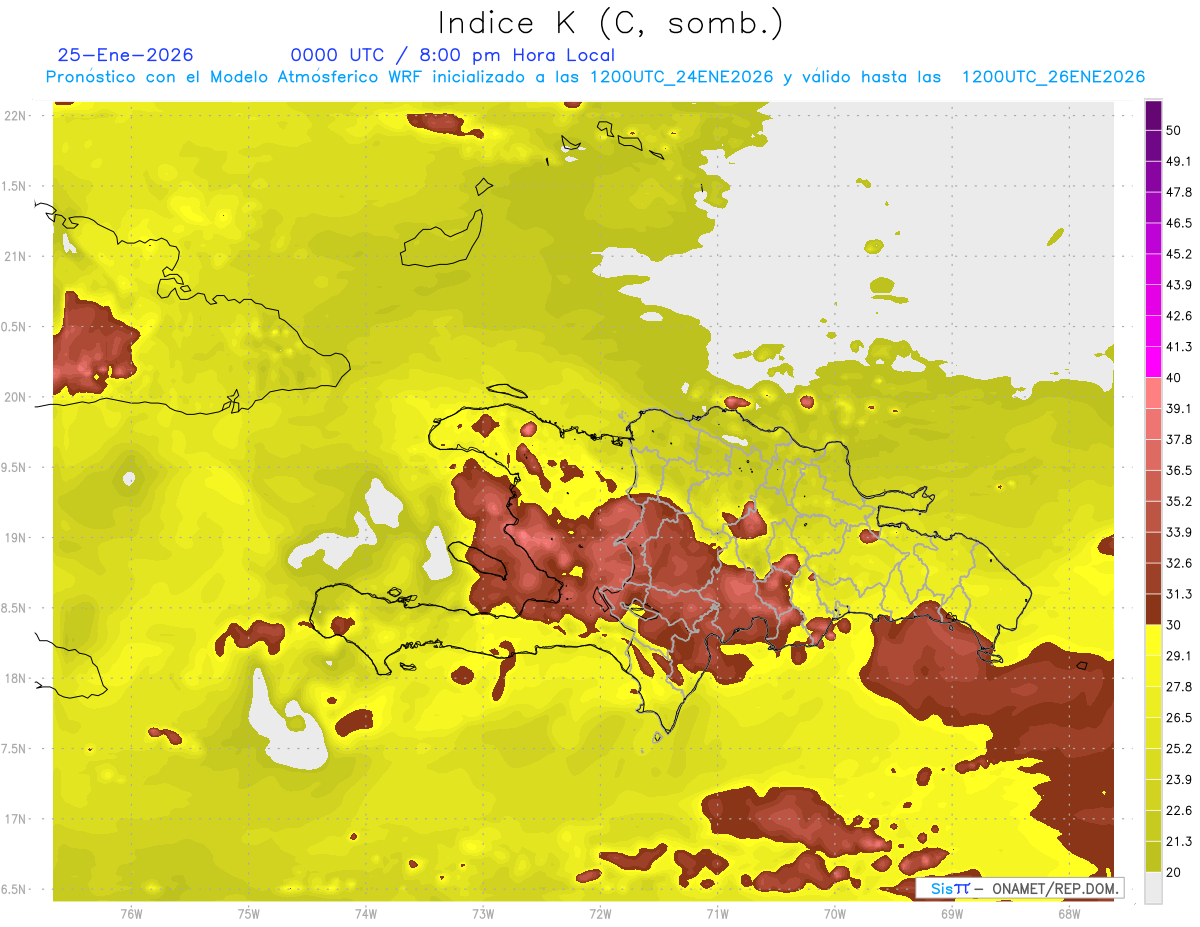Click the colorbar value "41.3"

1180,347
